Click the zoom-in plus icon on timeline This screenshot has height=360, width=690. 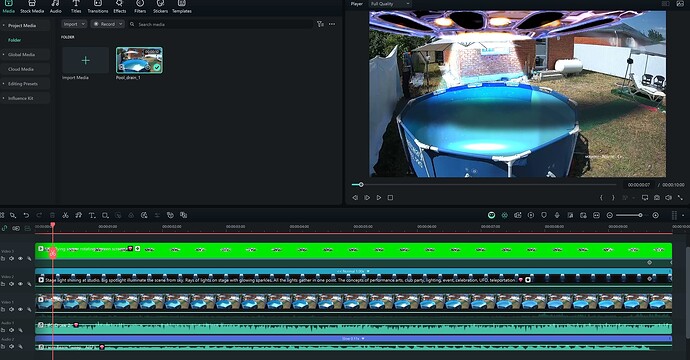click(x=655, y=215)
